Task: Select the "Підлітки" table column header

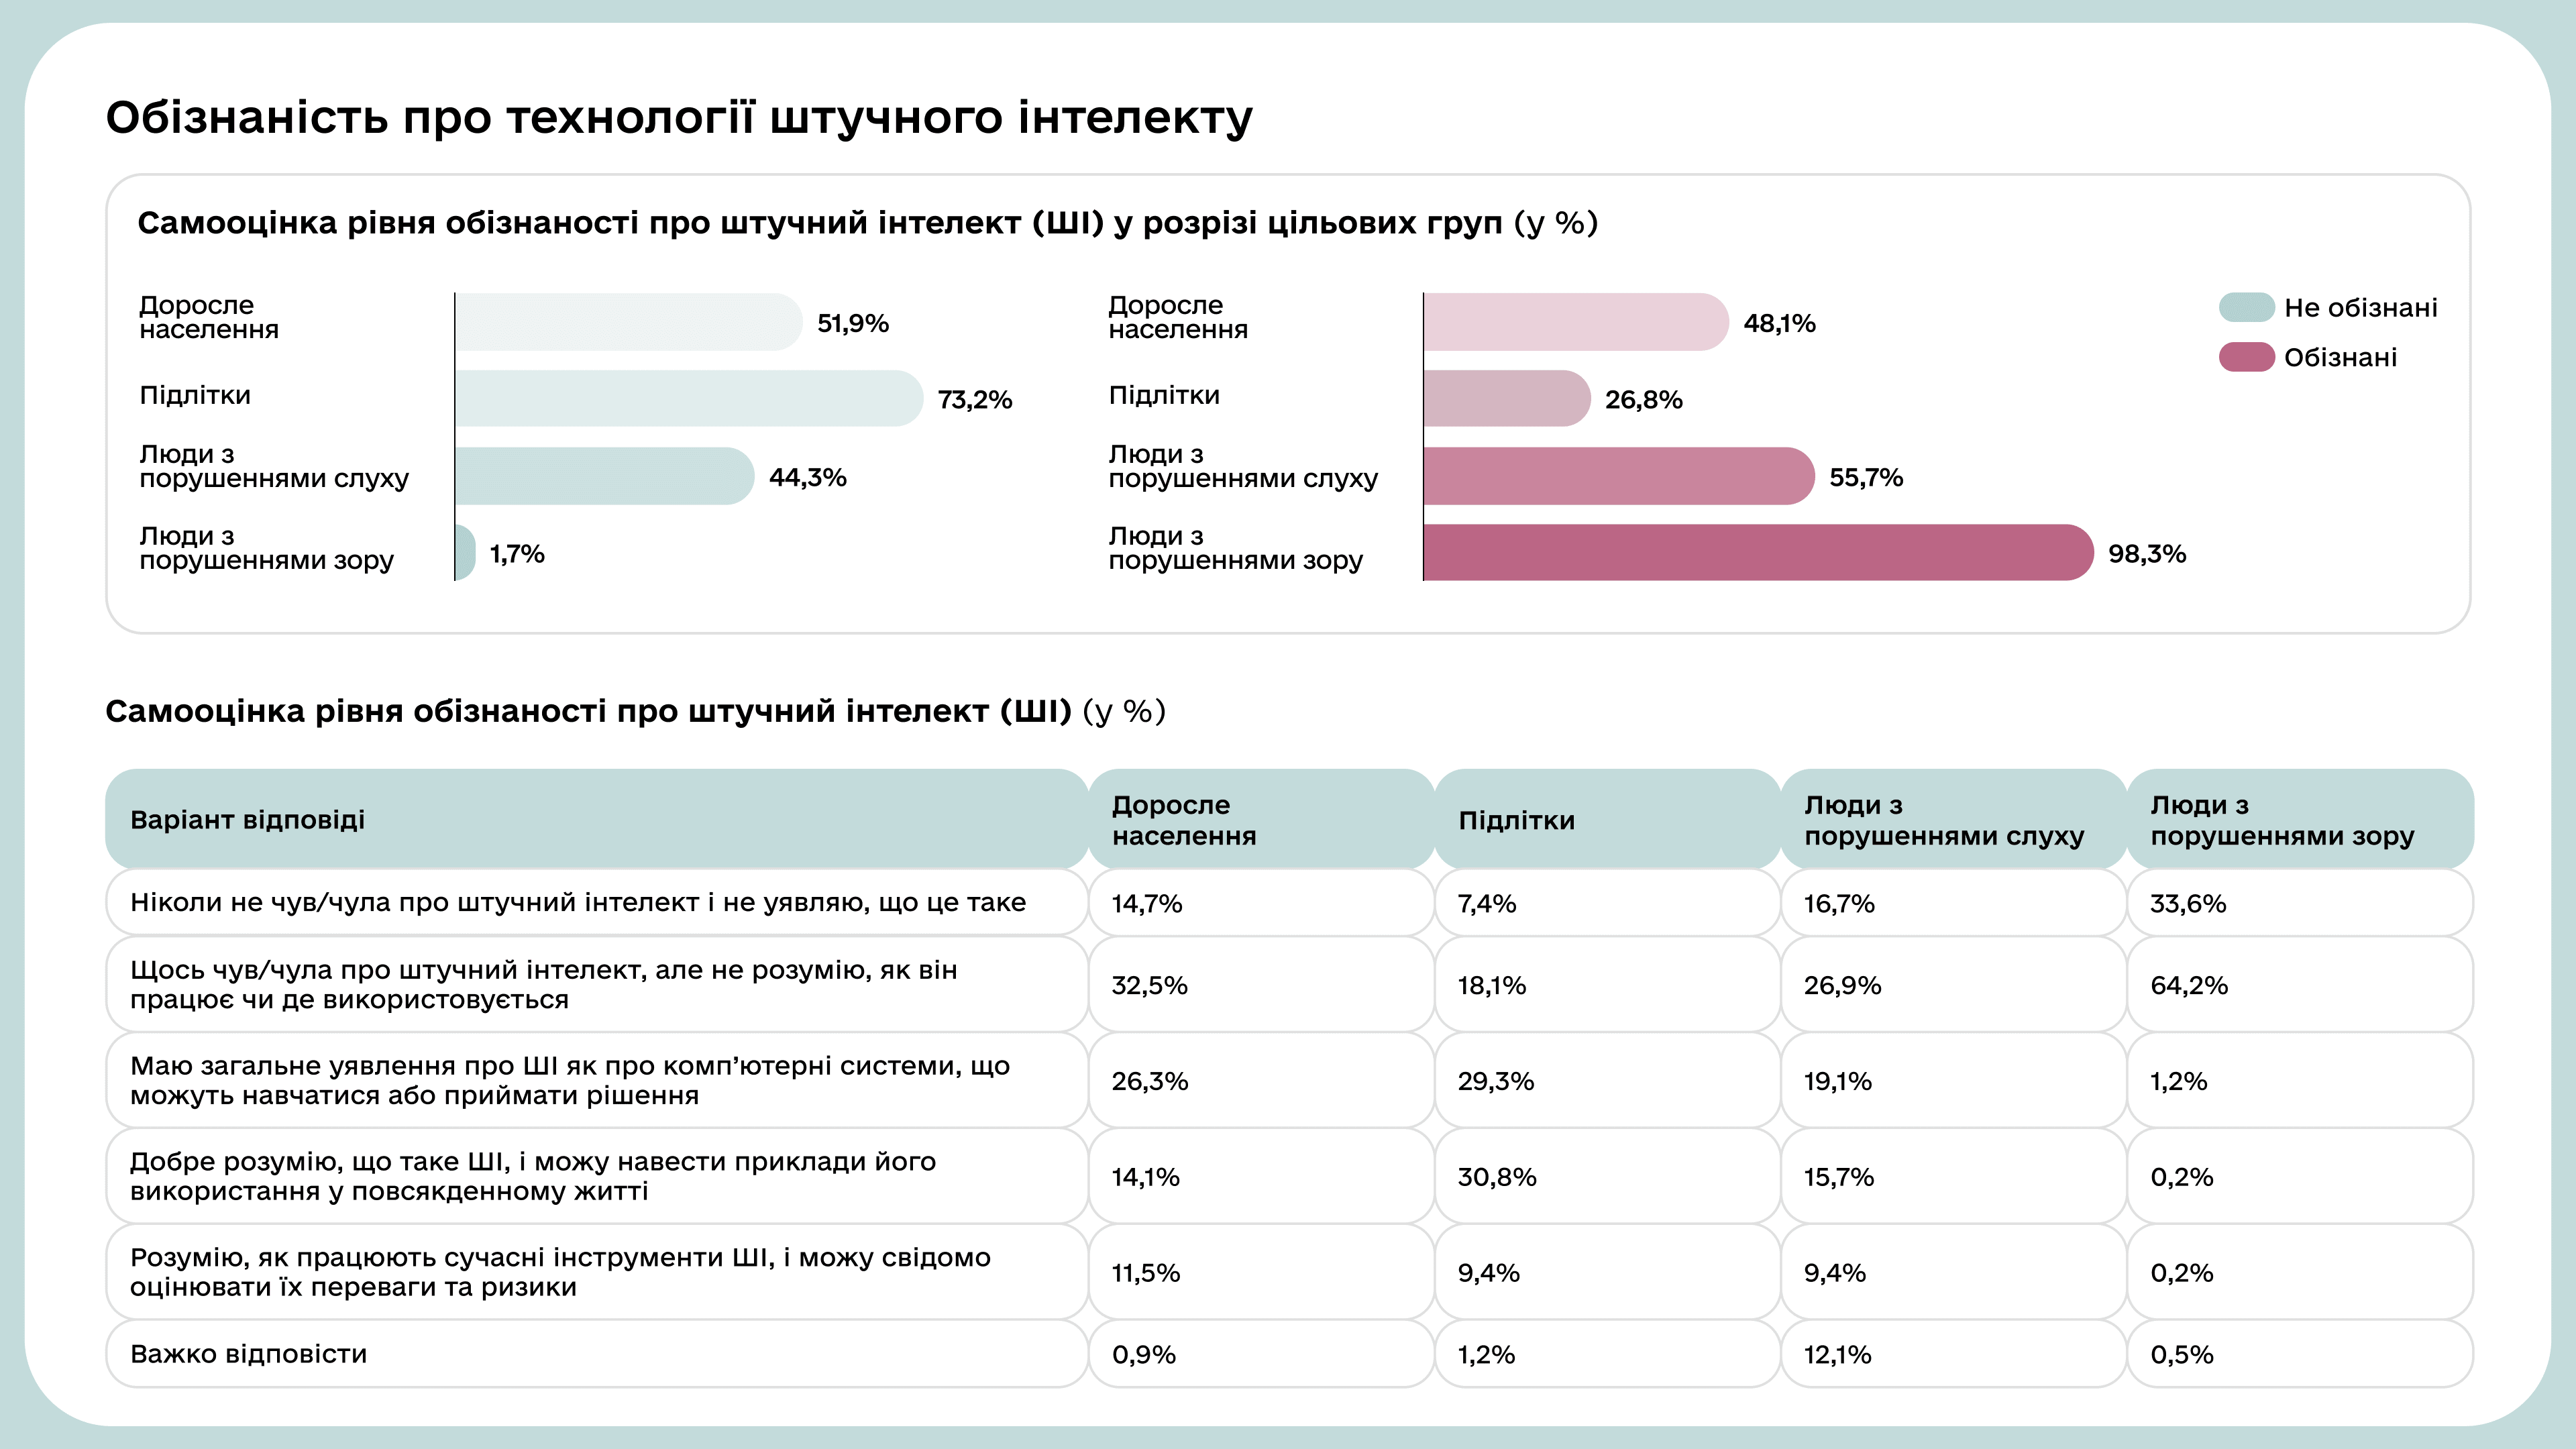Action: pyautogui.click(x=1516, y=820)
